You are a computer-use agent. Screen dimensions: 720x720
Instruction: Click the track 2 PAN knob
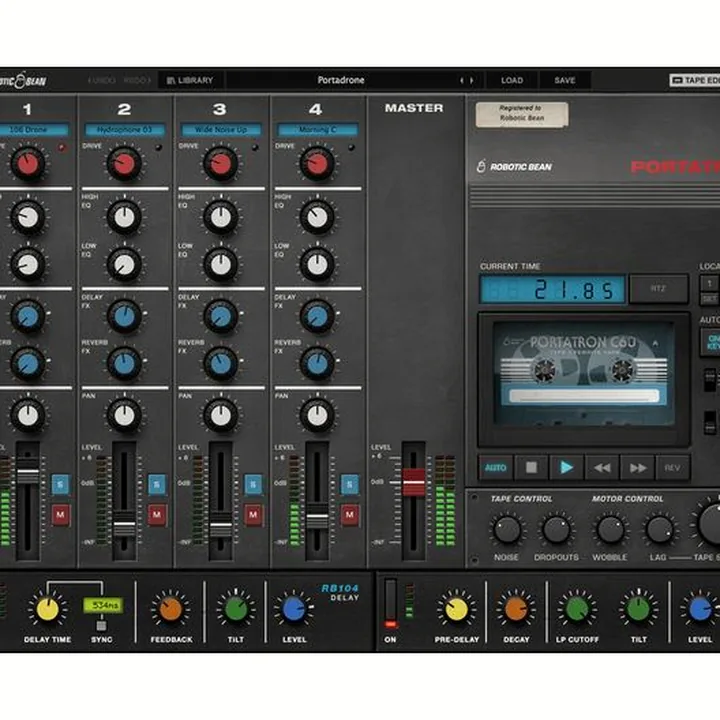(124, 416)
